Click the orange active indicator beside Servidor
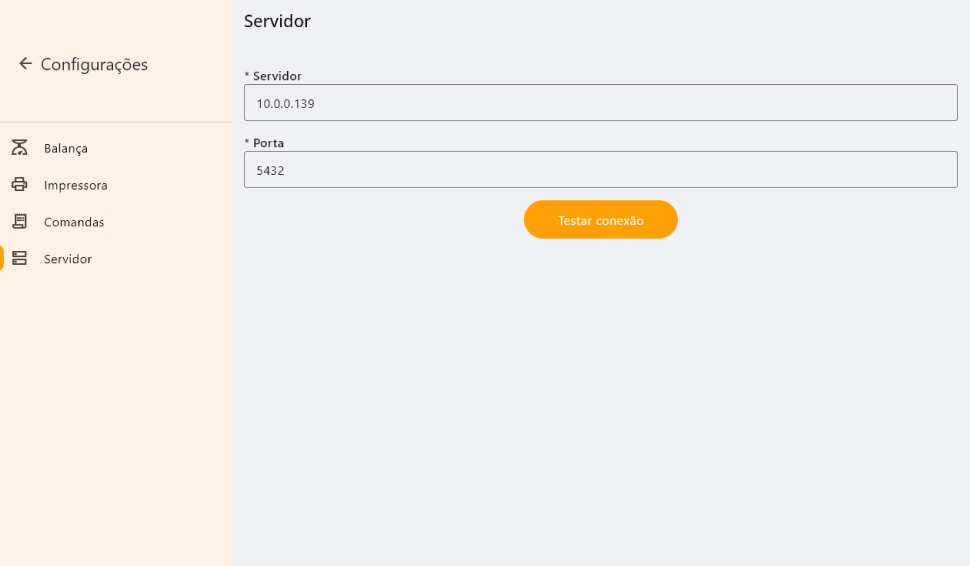The height and width of the screenshot is (566, 970). (2, 259)
